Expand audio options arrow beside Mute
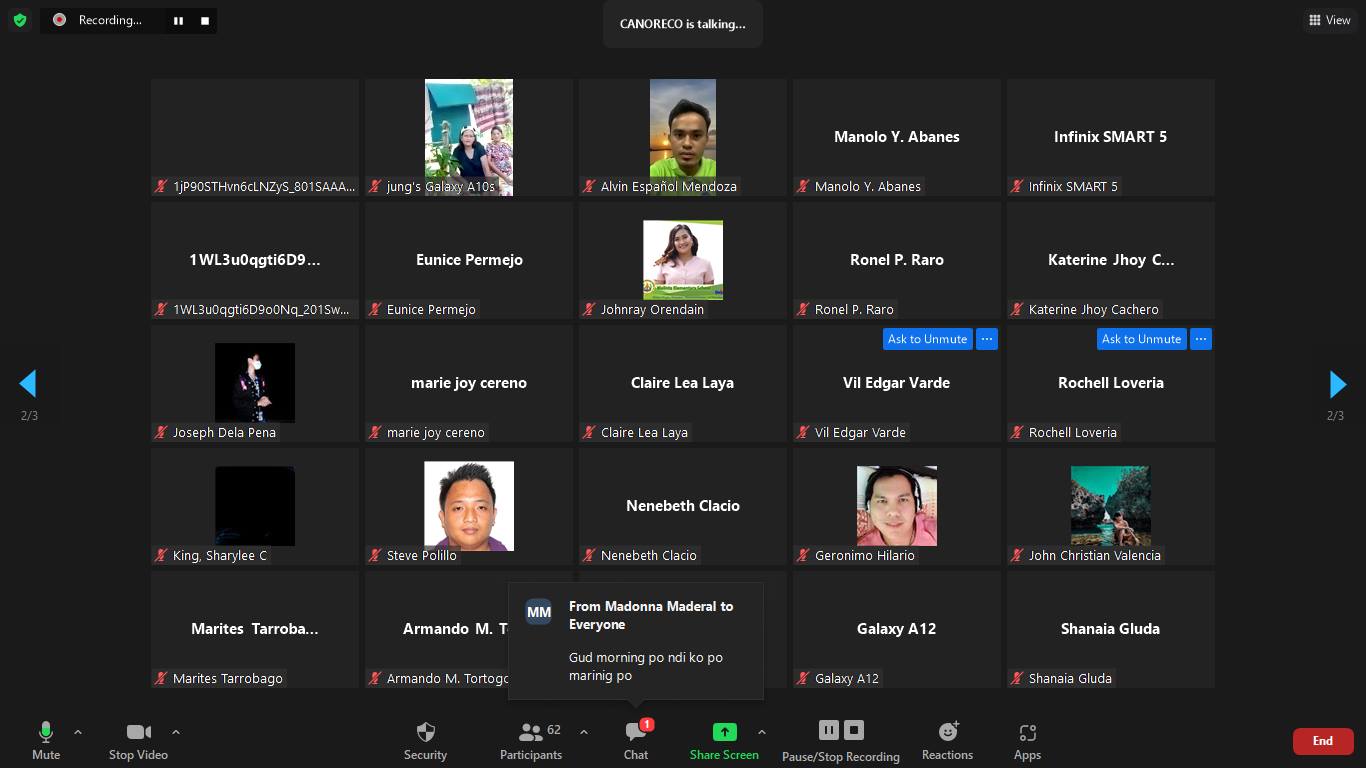The height and width of the screenshot is (768, 1366). (78, 732)
